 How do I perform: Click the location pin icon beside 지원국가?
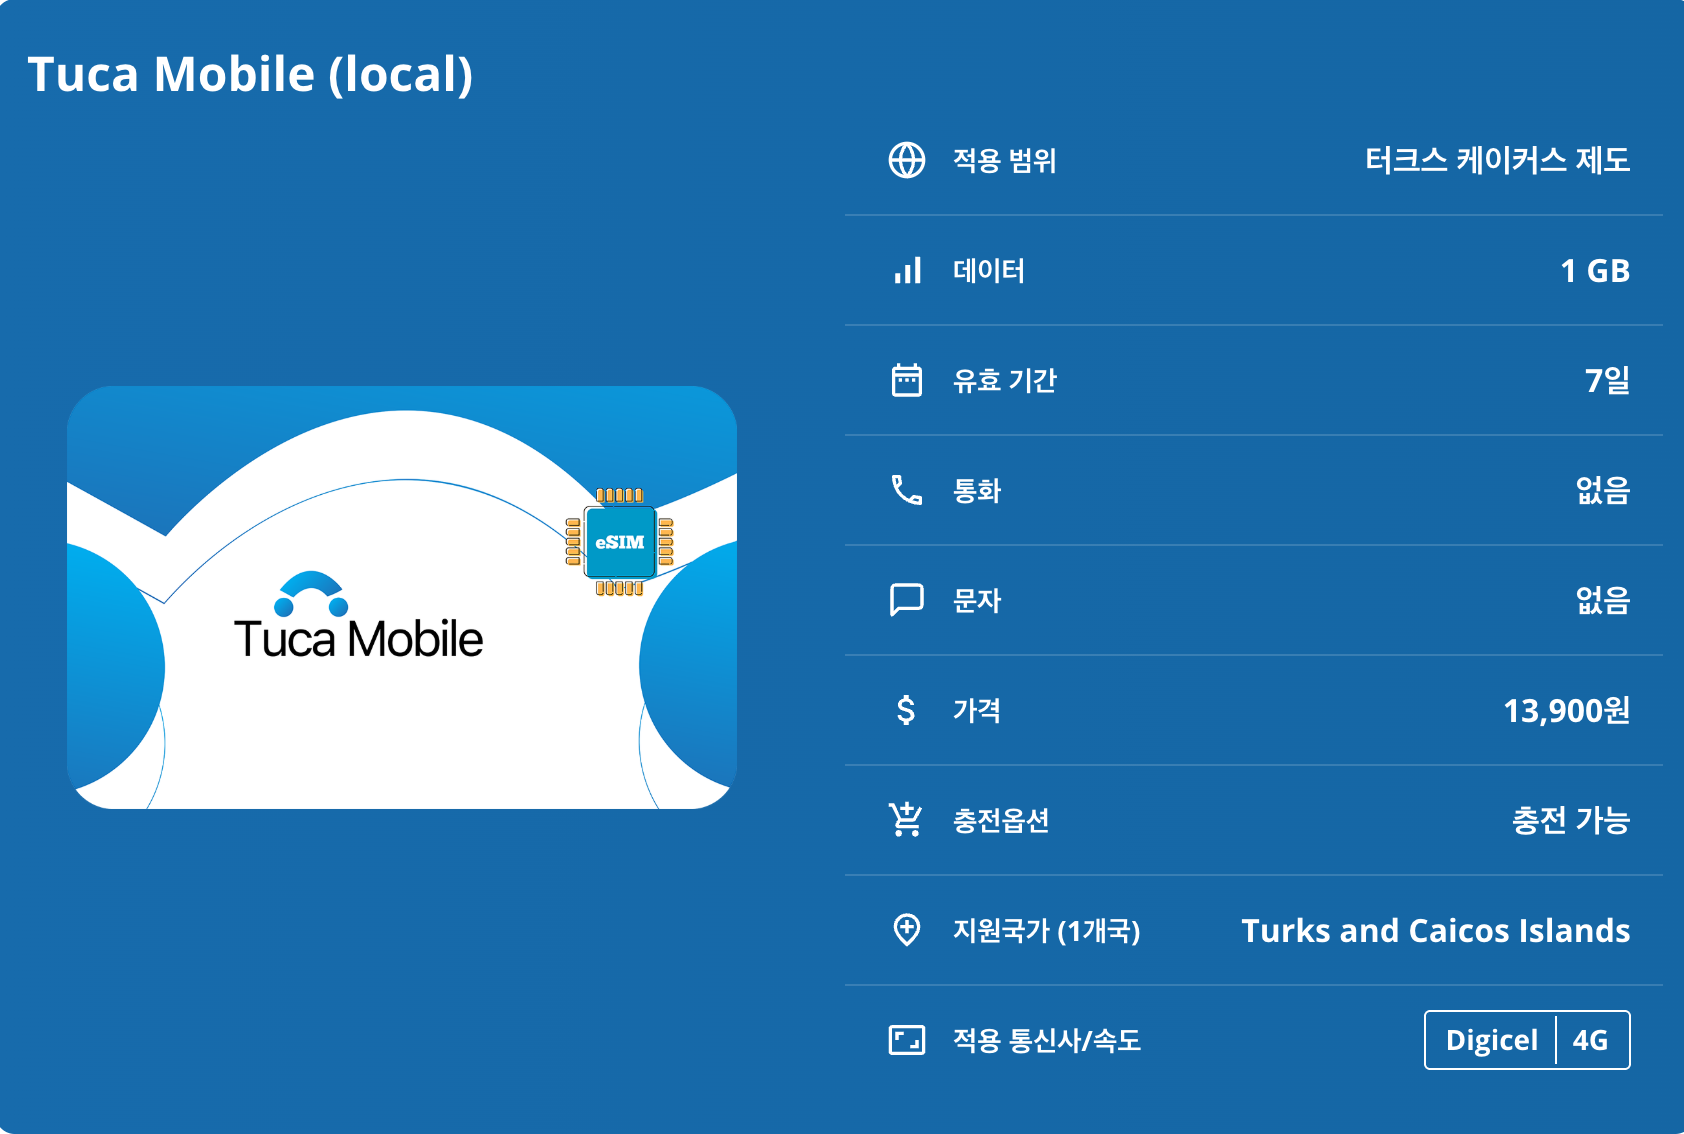tap(907, 930)
